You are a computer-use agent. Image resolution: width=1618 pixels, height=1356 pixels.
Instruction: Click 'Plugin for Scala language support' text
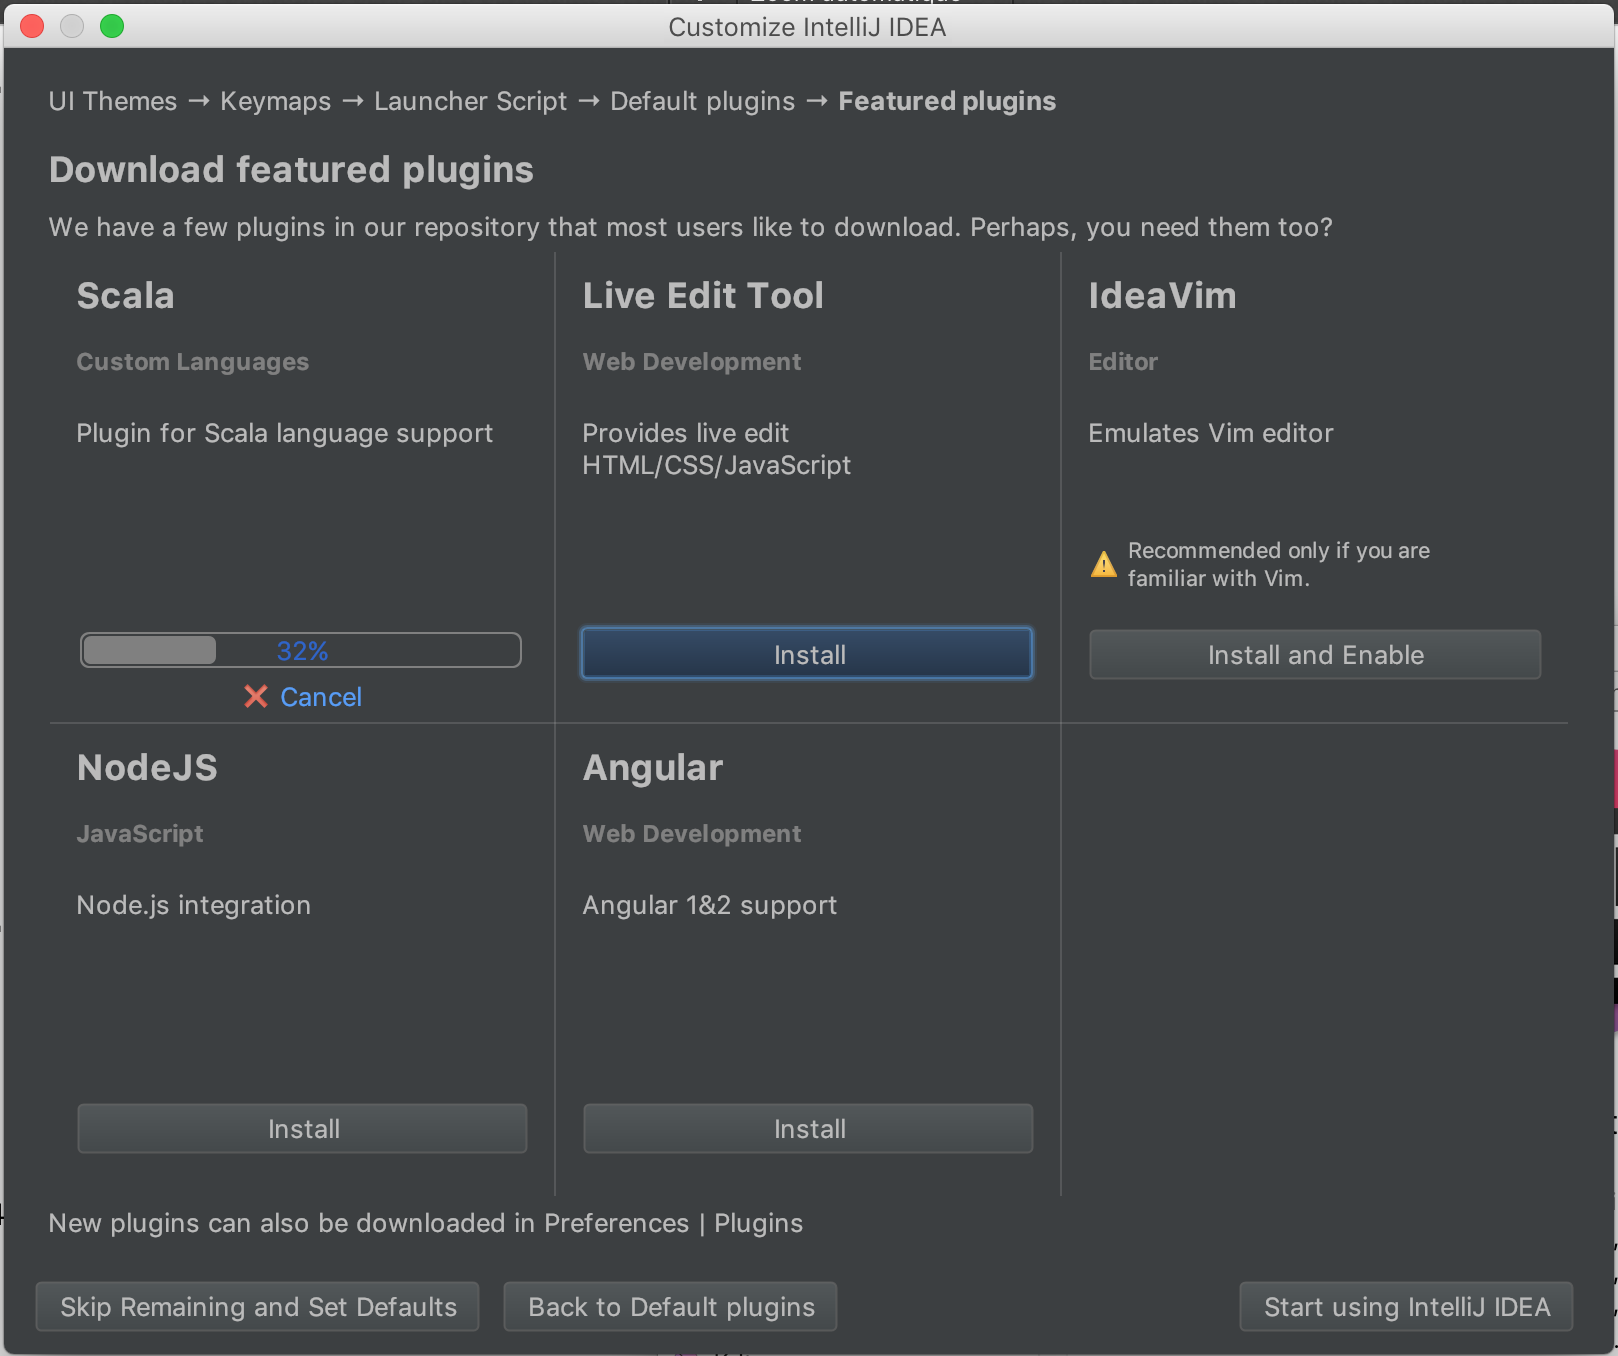coord(285,433)
